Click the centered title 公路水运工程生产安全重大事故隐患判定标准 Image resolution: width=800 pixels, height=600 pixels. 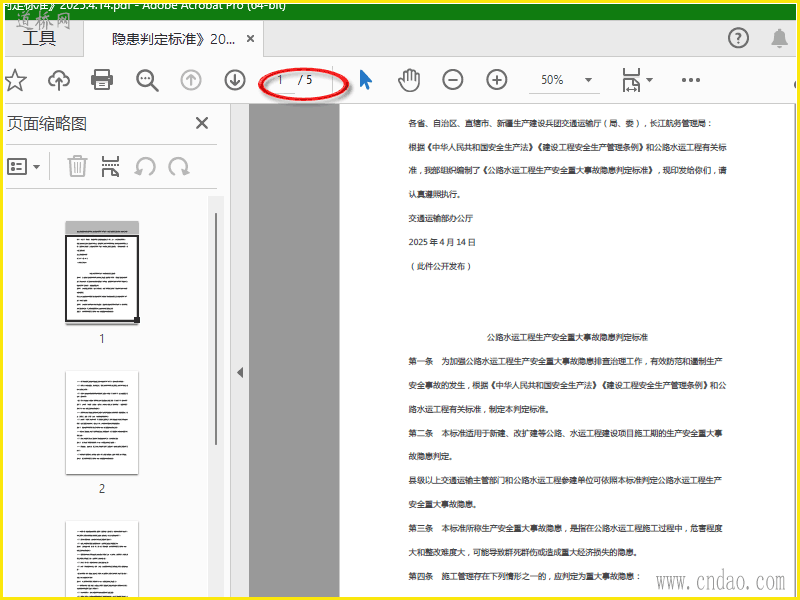pos(567,337)
